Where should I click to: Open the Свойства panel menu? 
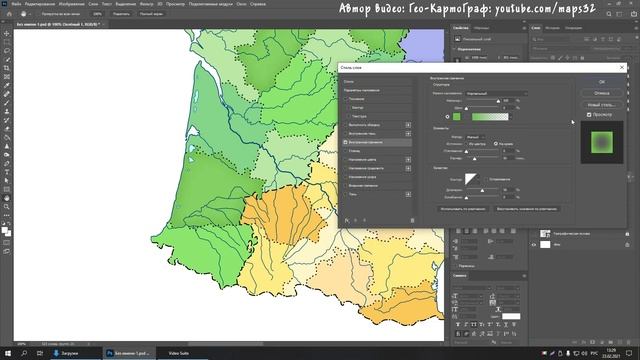tap(524, 28)
